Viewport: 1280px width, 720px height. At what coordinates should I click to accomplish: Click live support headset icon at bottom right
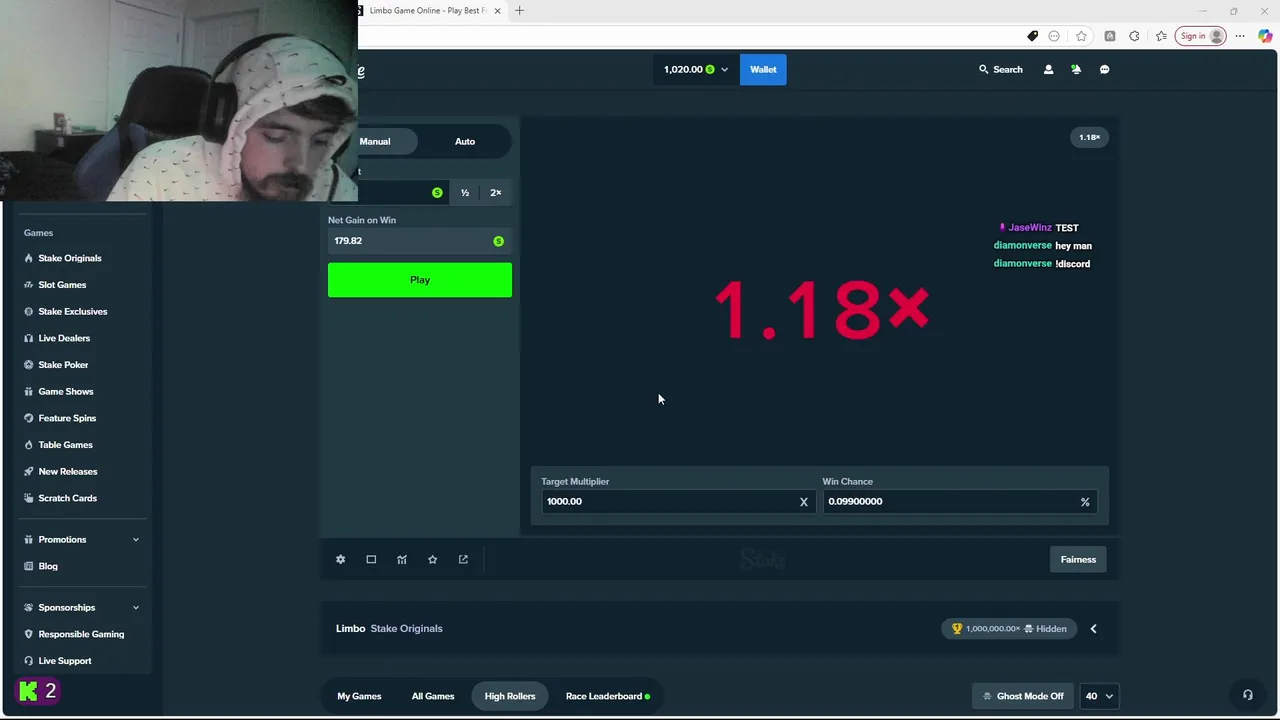tap(1248, 695)
